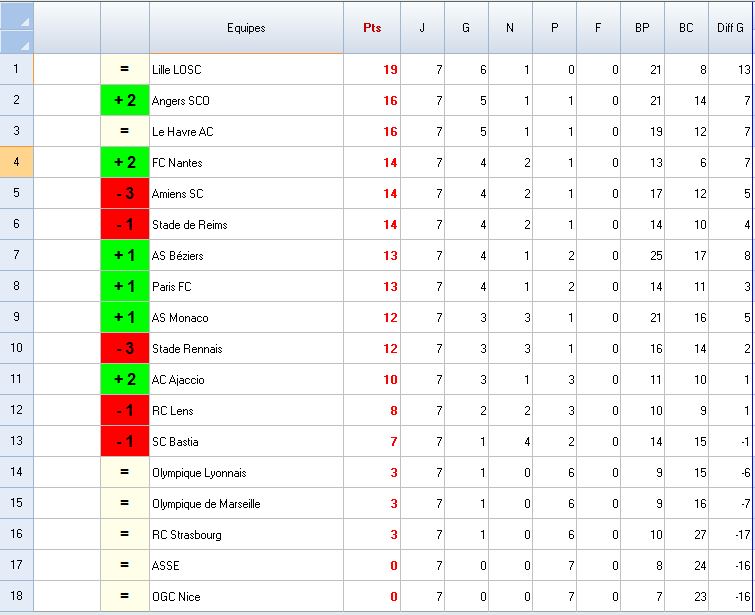The width and height of the screenshot is (755, 615).
Task: Click the Olympique de Marseille cell
Action: (x=246, y=504)
